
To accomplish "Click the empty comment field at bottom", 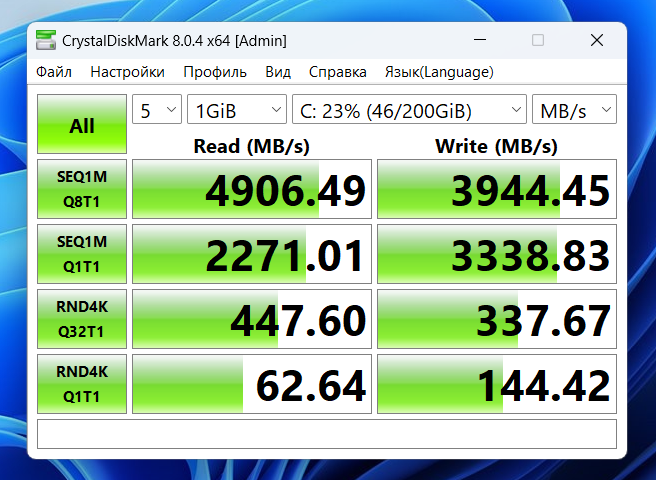I will point(327,434).
